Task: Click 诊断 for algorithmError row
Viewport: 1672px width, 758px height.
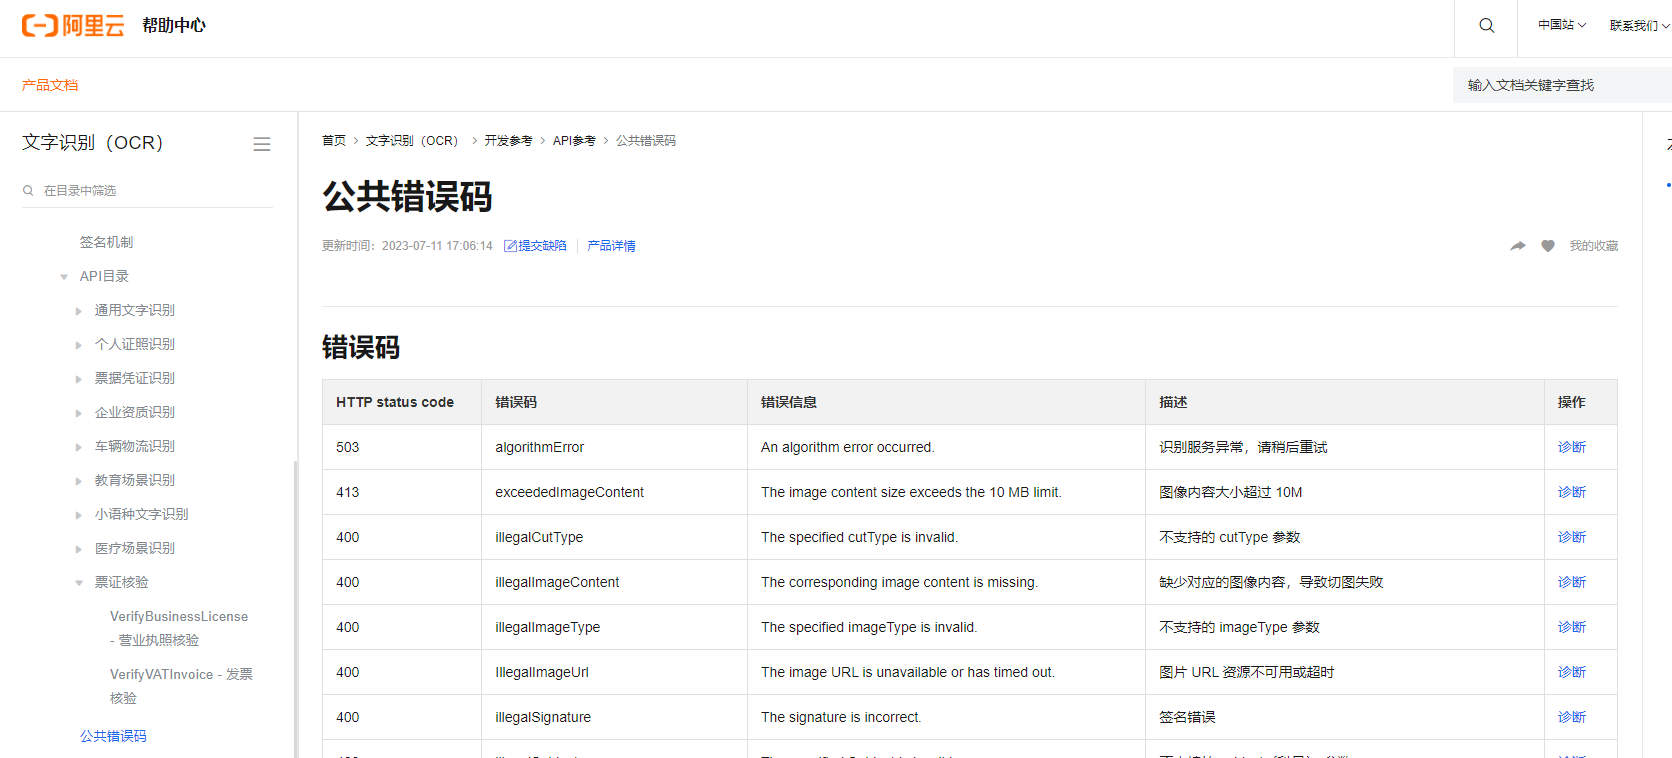Action: 1572,447
